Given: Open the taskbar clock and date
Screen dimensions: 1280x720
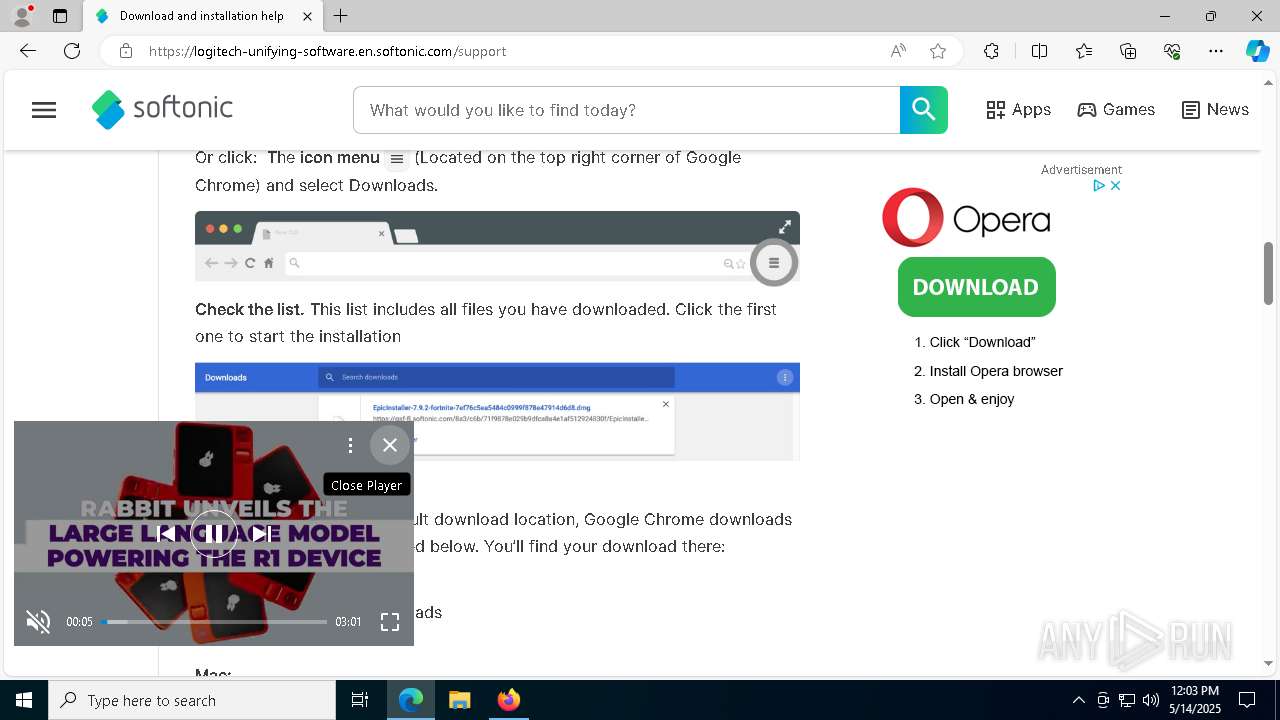Looking at the screenshot, I should tap(1195, 700).
